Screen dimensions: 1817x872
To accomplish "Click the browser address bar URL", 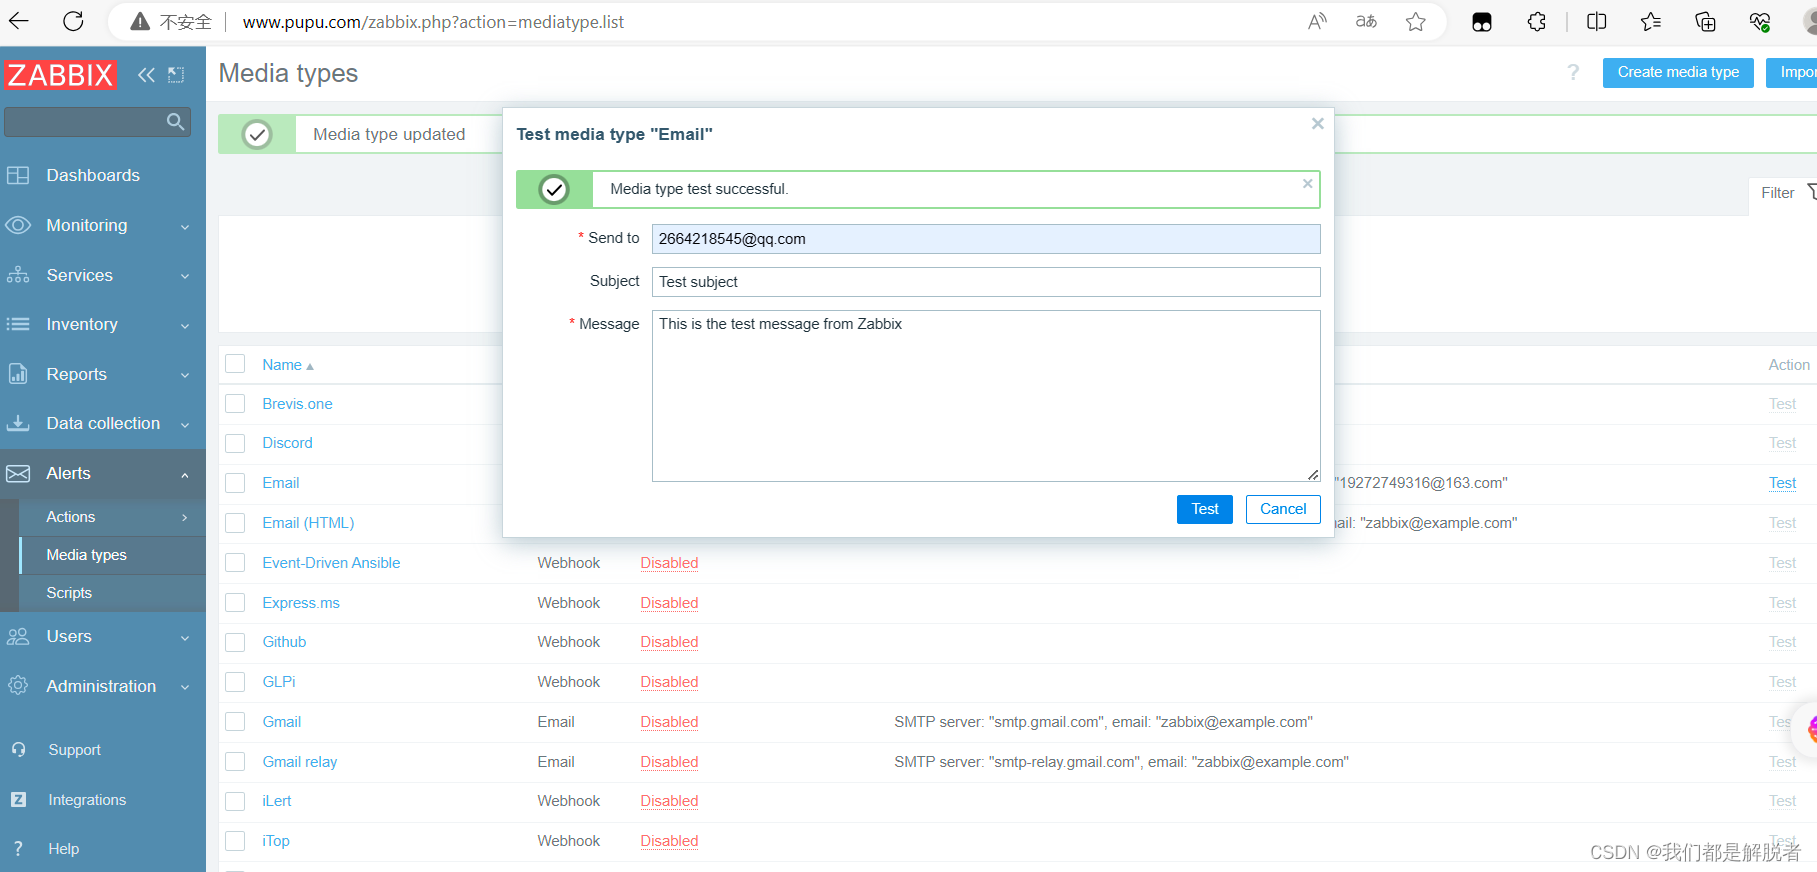I will [433, 22].
